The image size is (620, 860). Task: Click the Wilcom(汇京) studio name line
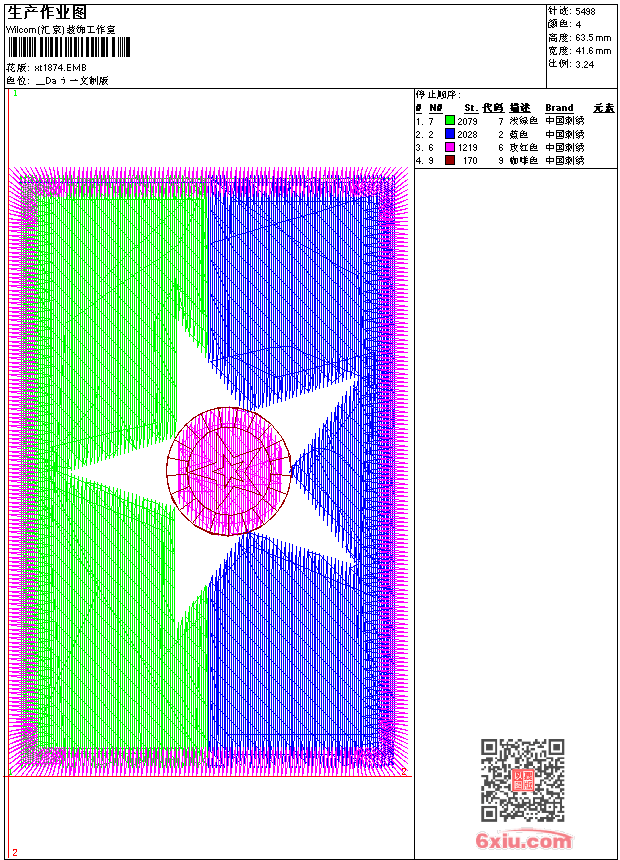61,30
